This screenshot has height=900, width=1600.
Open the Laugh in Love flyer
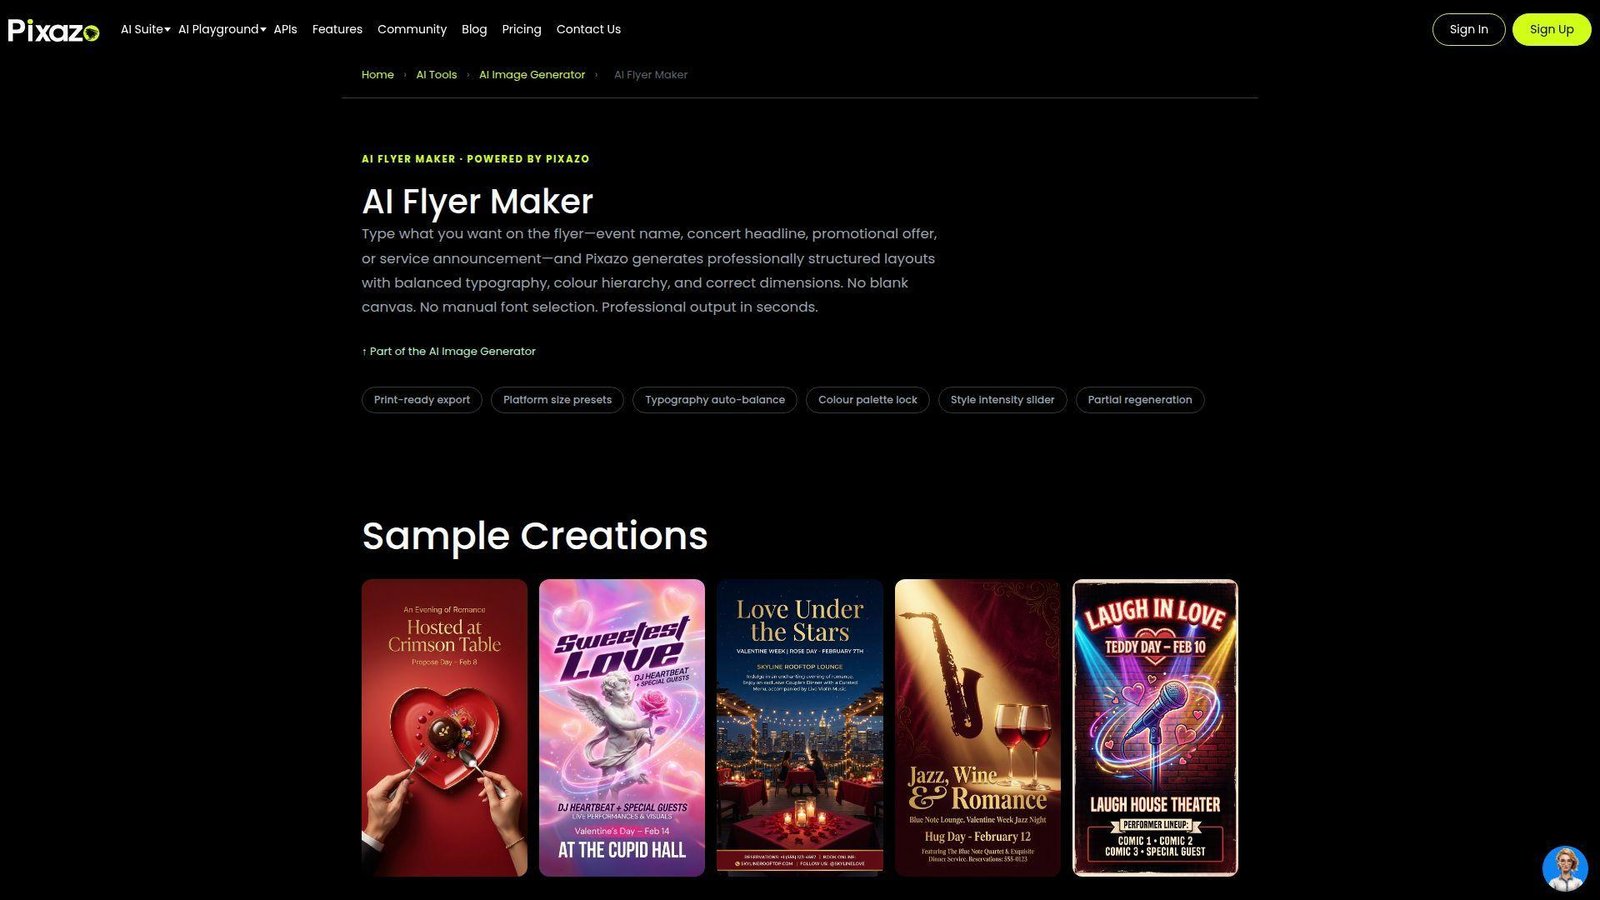(1155, 728)
